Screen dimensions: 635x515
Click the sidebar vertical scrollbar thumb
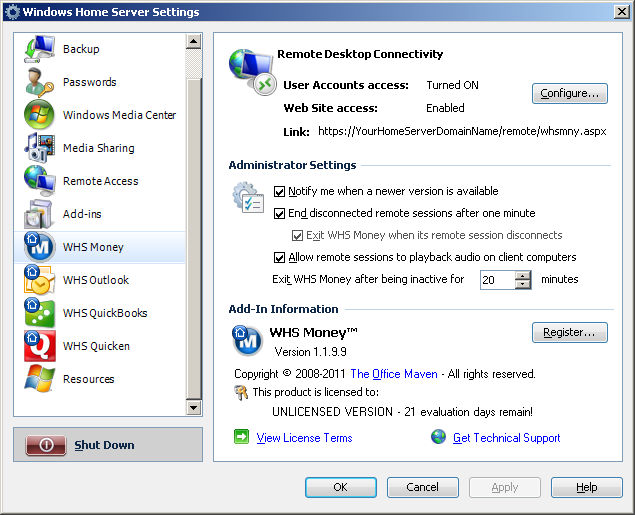194,239
